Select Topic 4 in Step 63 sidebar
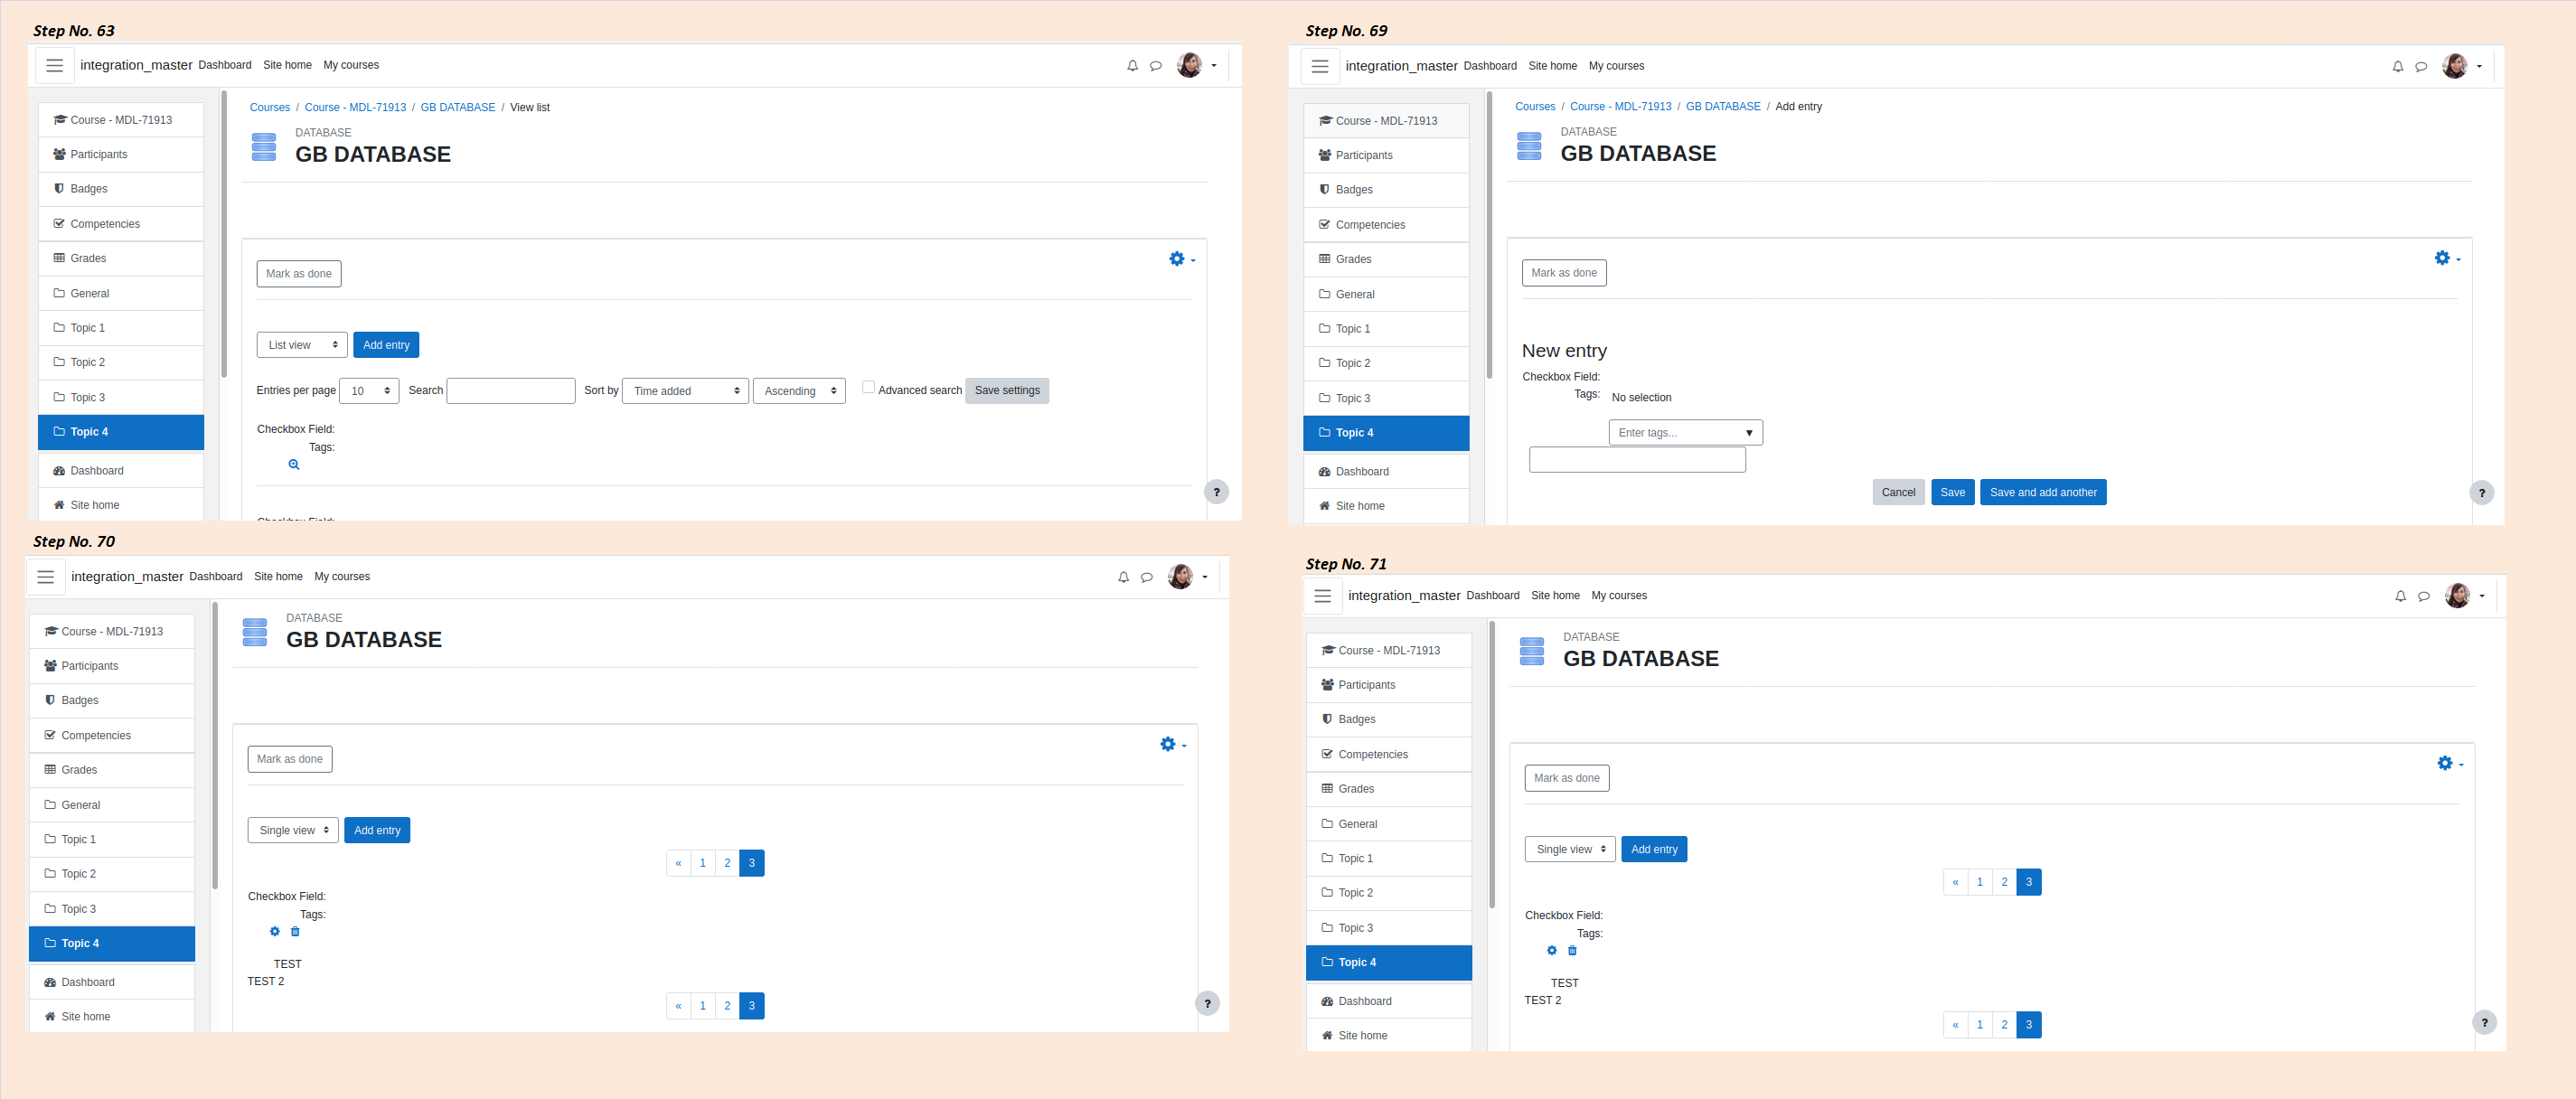The image size is (2576, 1099). click(x=121, y=432)
